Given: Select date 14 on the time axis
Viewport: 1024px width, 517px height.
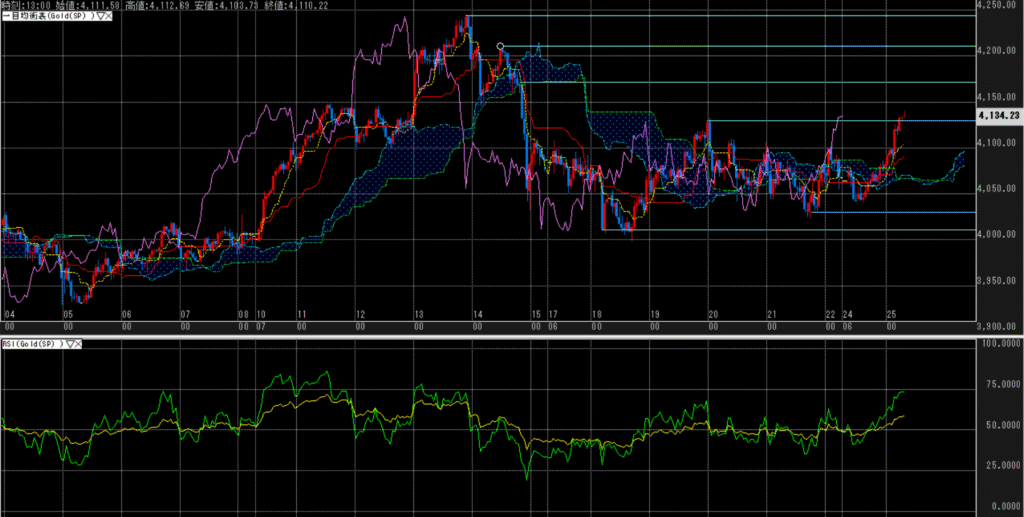Looking at the screenshot, I should click(x=478, y=314).
